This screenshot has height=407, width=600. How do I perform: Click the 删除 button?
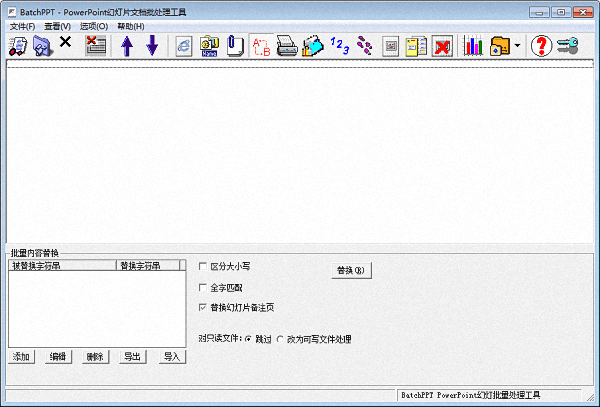pyautogui.click(x=95, y=357)
